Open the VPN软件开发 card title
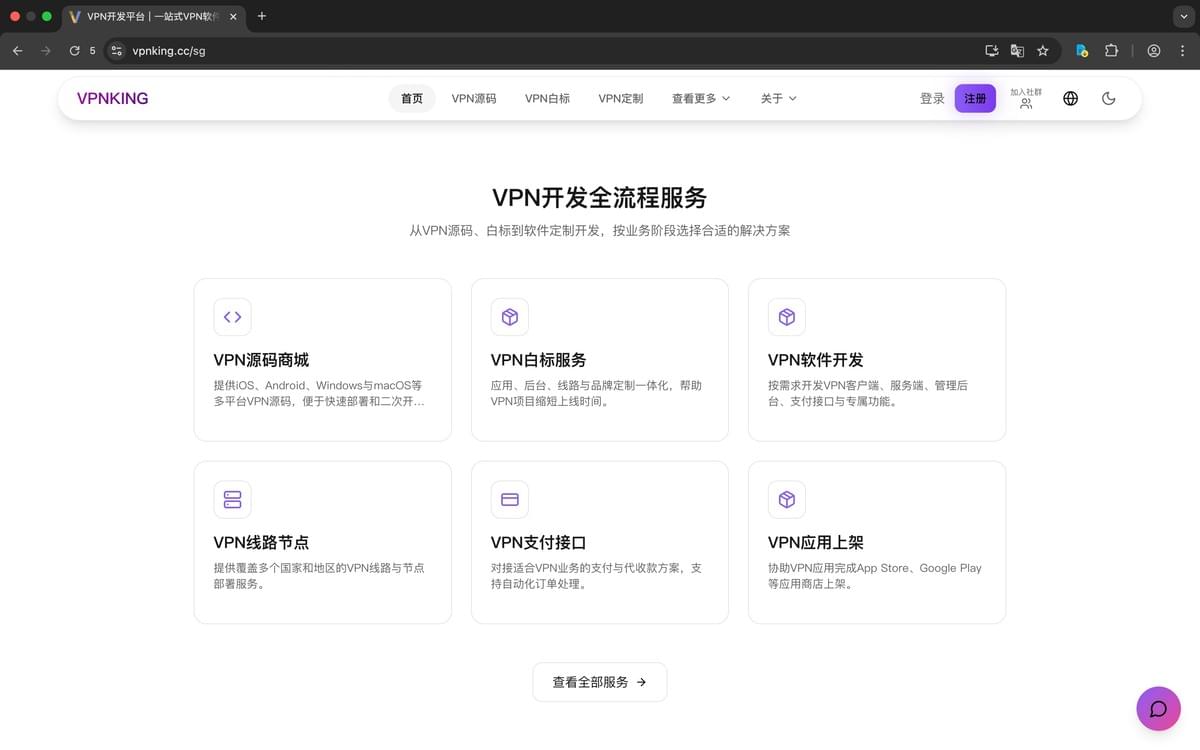This screenshot has width=1200, height=750. coord(816,360)
